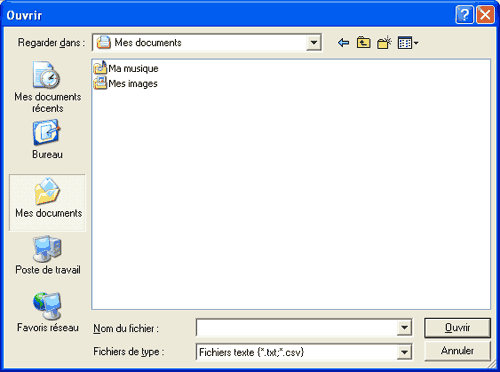Click the Nom du fichier text field
Screen dimensions: 500x372
pos(297,328)
